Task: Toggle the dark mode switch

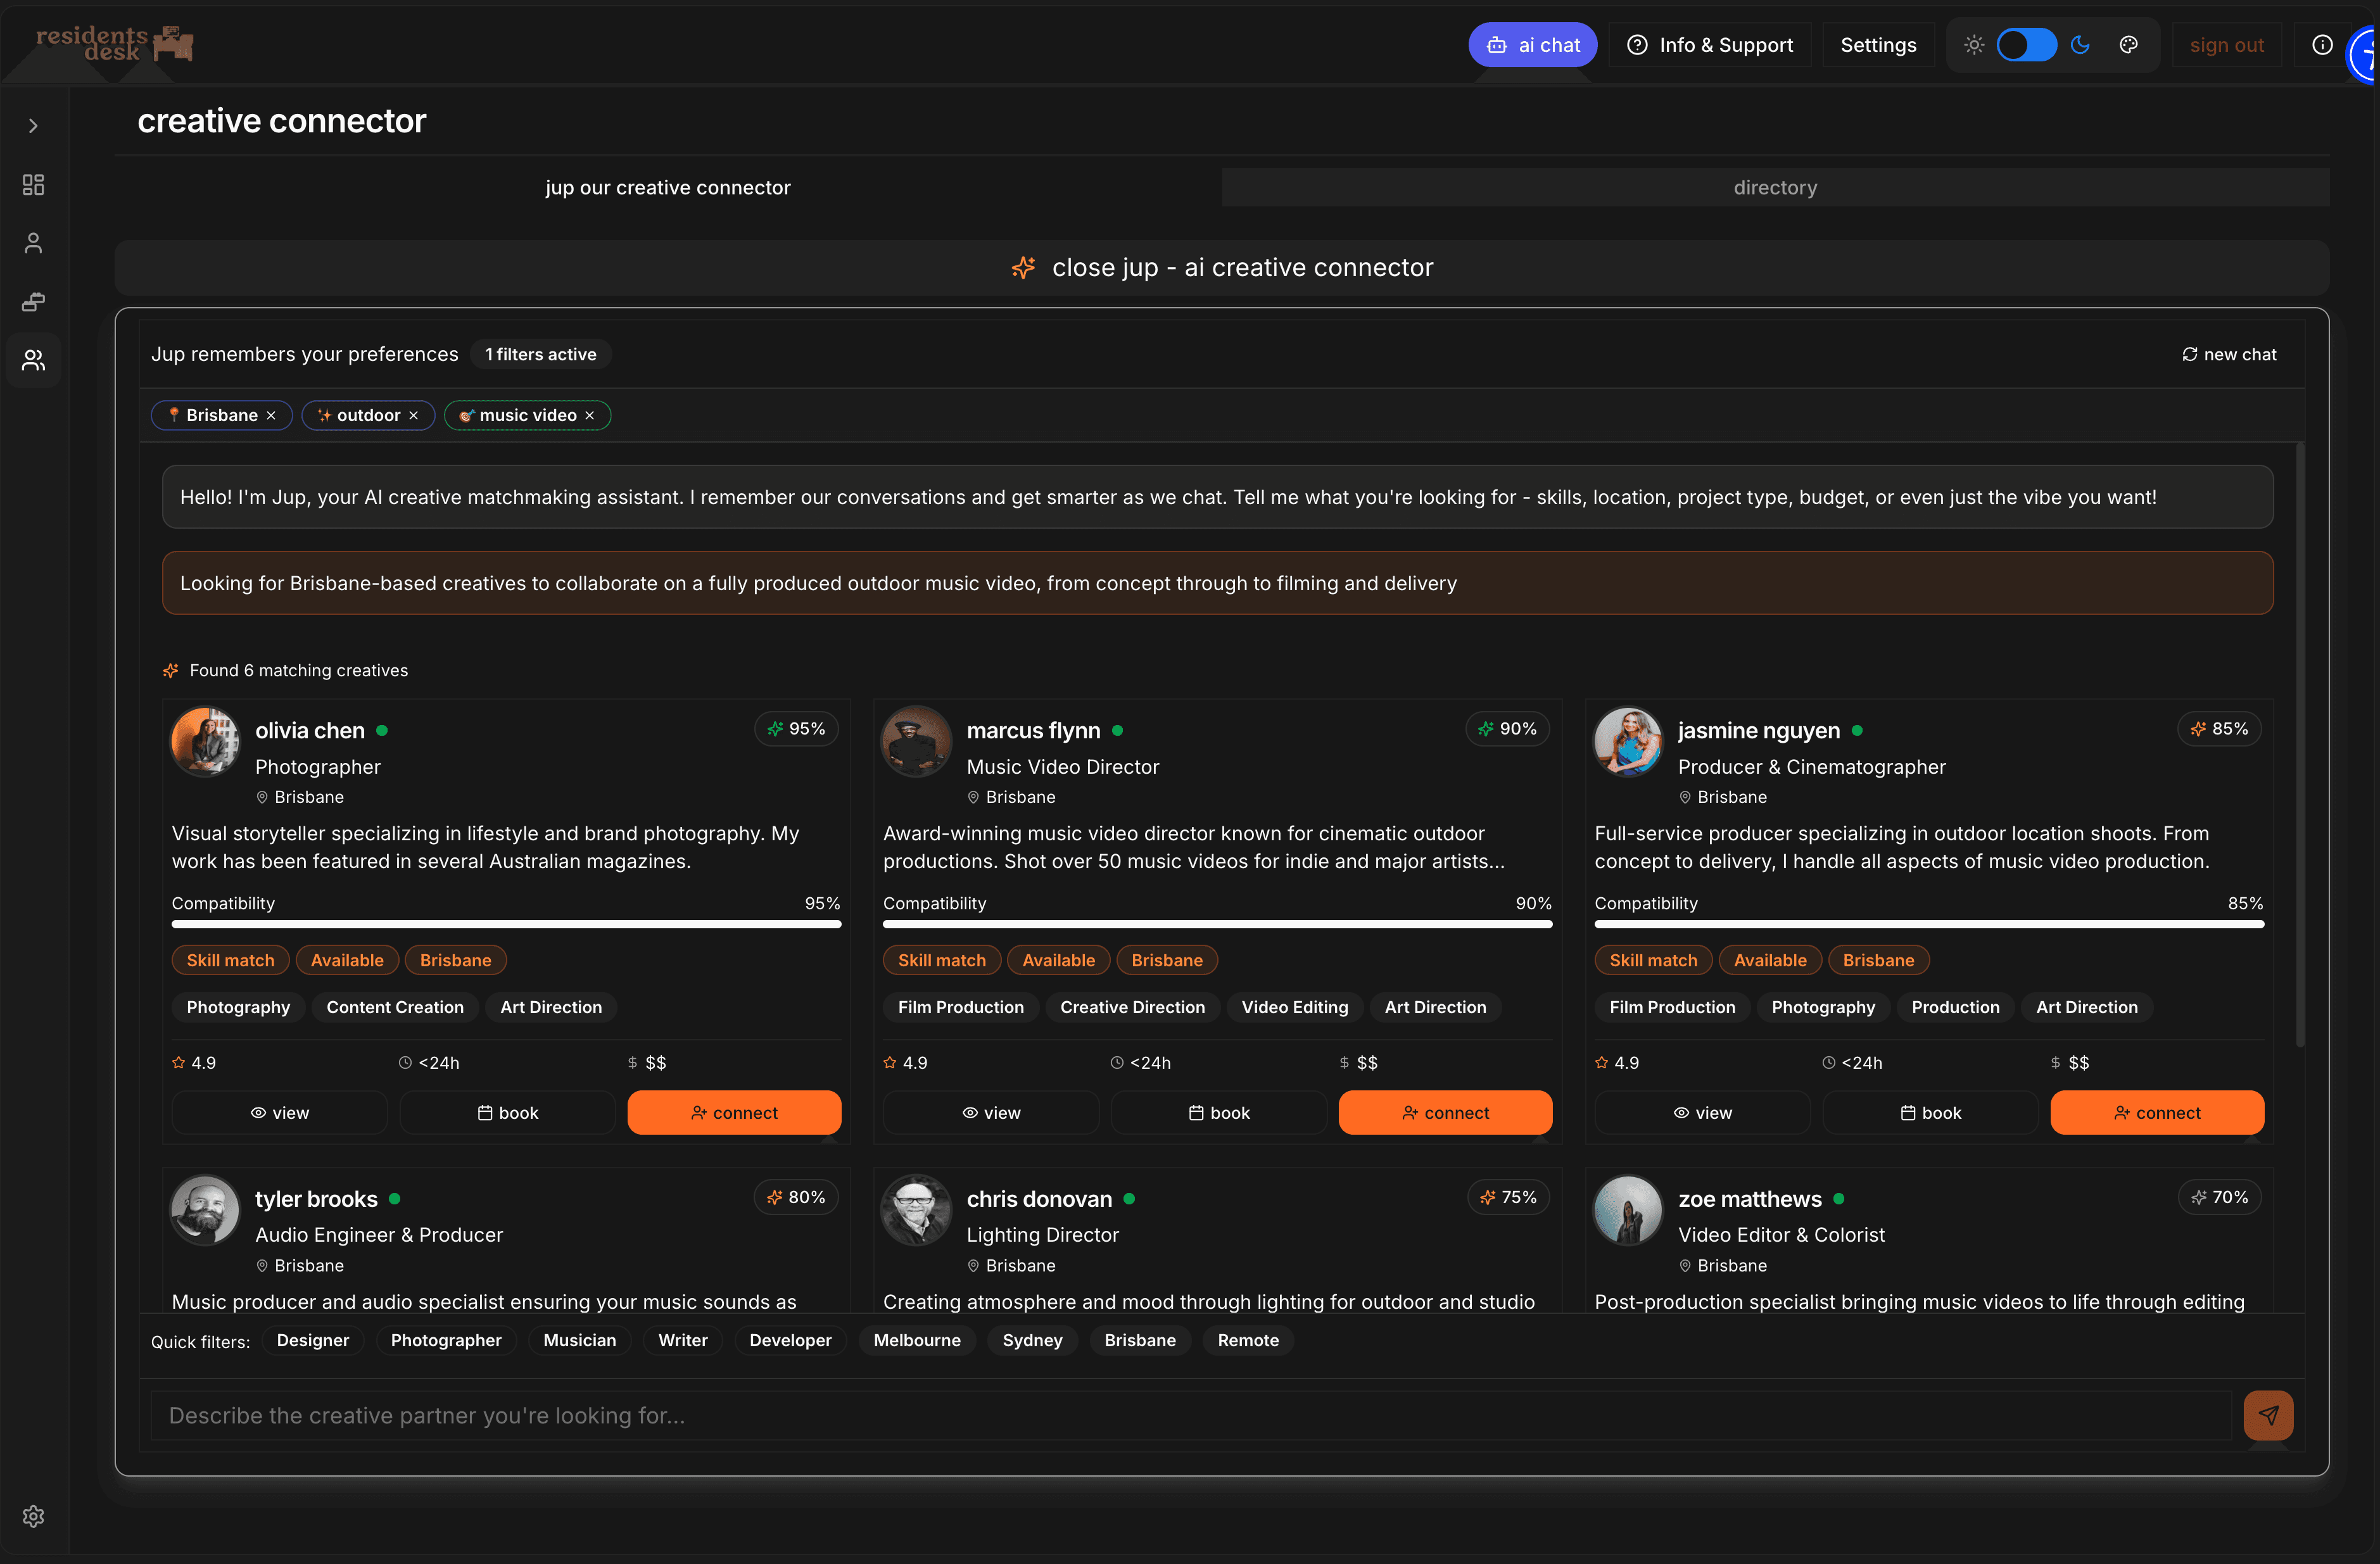Action: [2026, 45]
